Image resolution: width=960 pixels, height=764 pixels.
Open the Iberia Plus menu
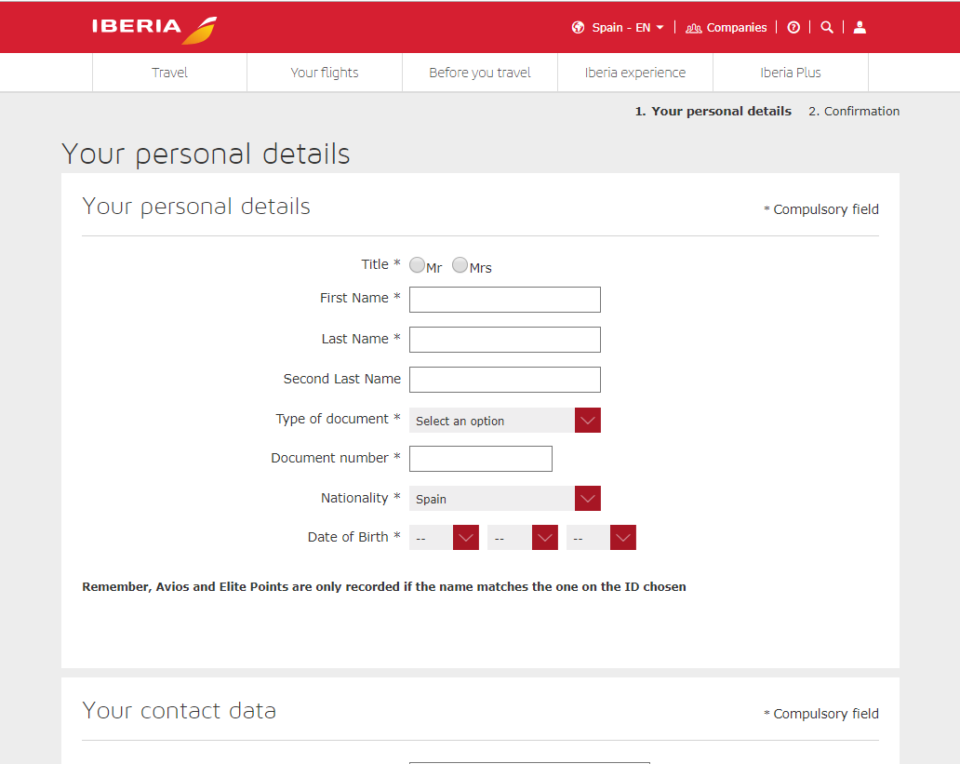(790, 73)
